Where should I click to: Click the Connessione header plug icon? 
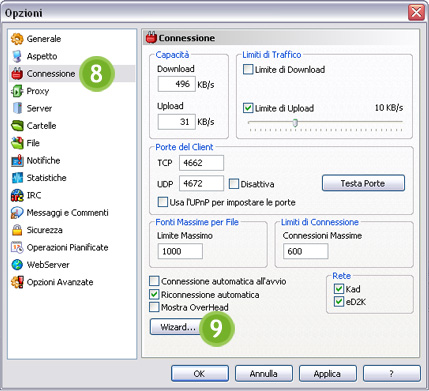pyautogui.click(x=151, y=38)
